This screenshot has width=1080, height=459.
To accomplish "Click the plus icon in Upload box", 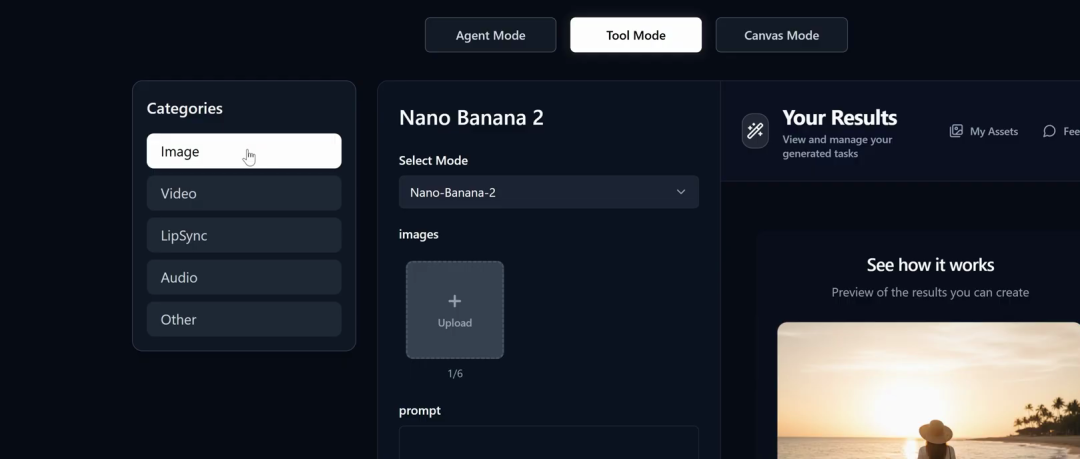I will [x=455, y=301].
